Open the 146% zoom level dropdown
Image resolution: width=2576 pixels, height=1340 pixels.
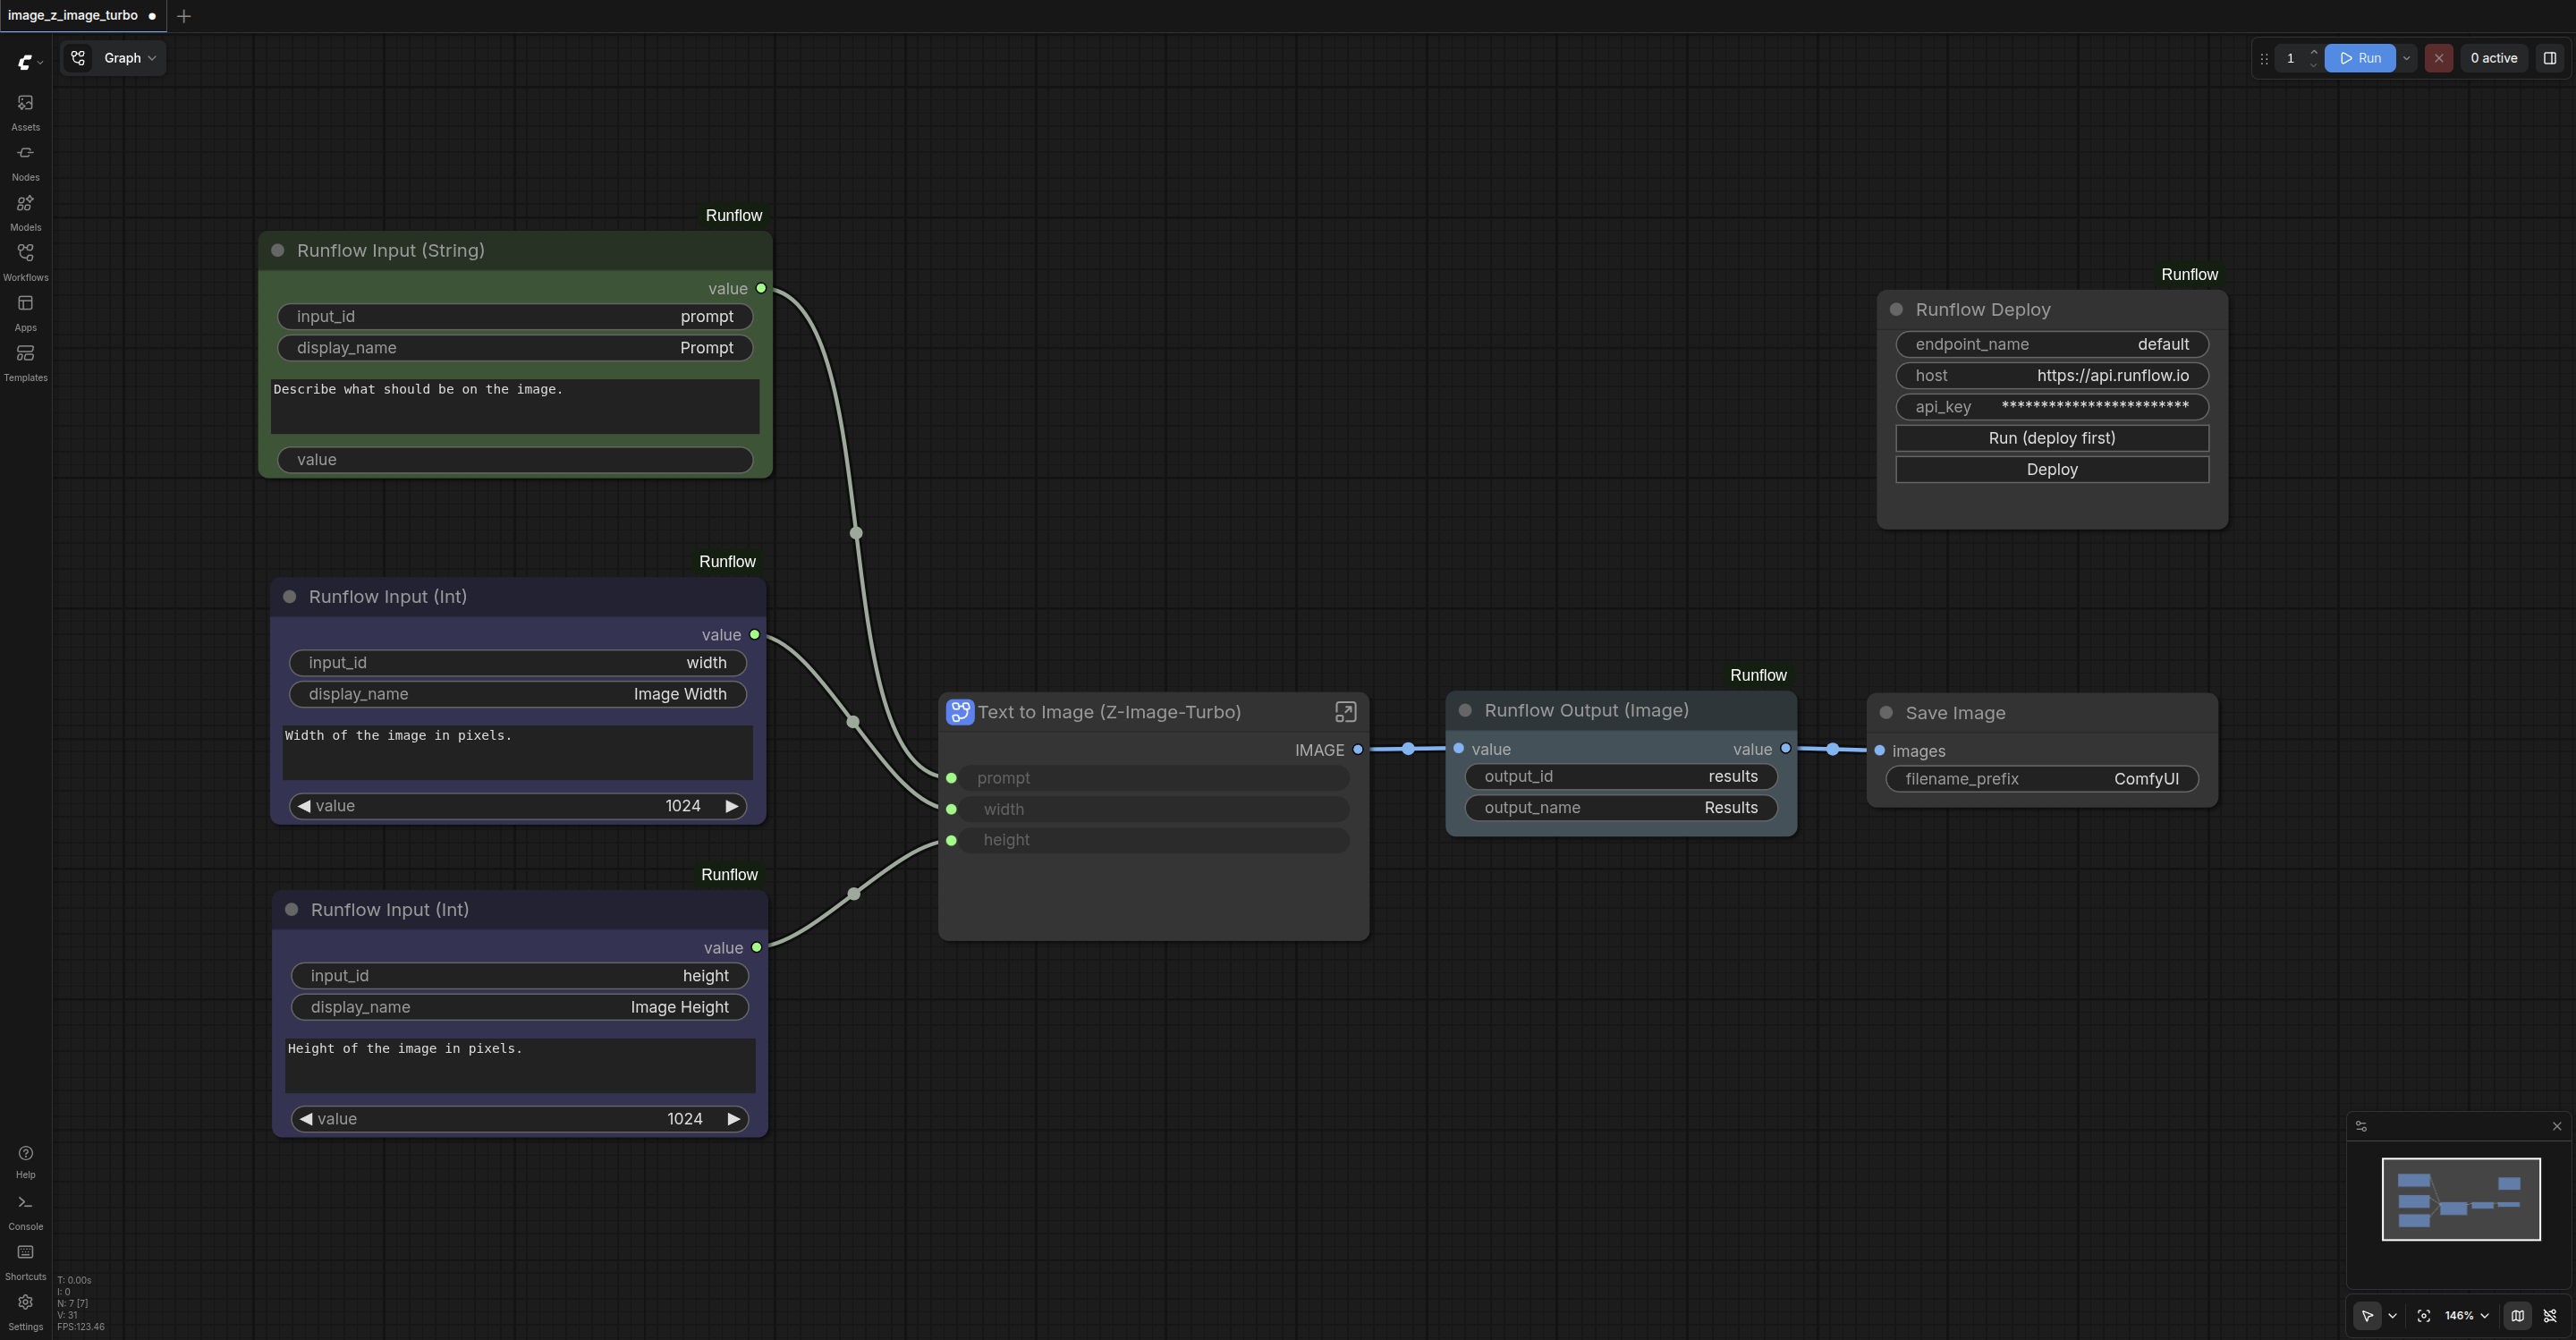point(2466,1316)
